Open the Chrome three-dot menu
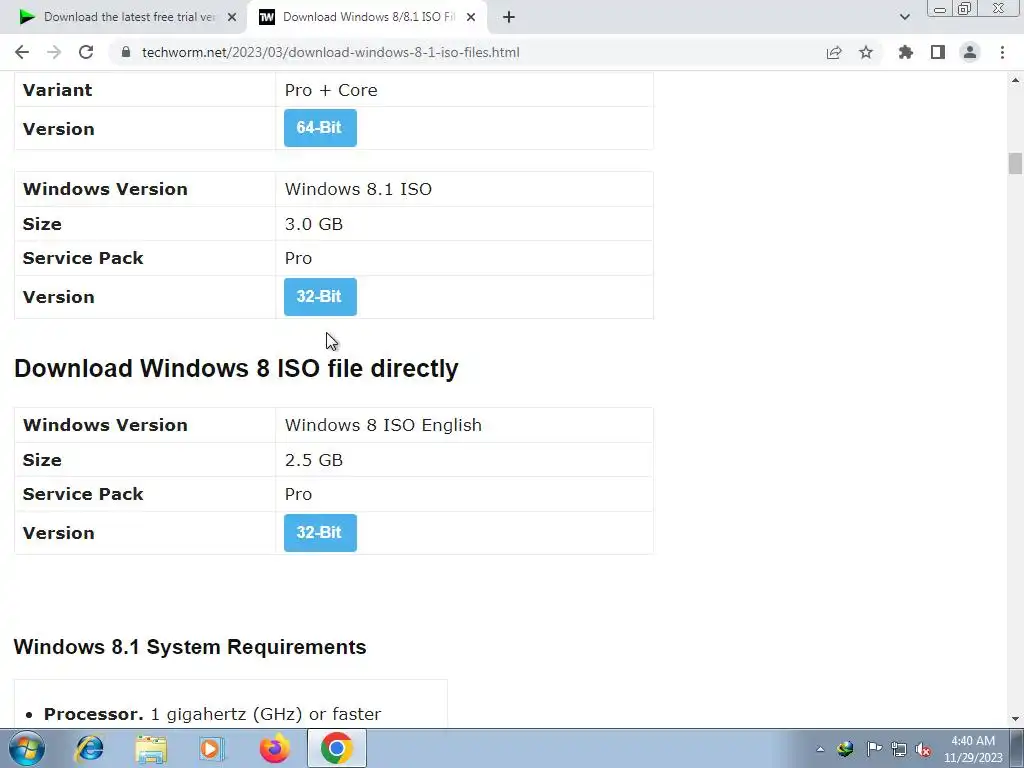 (1002, 52)
